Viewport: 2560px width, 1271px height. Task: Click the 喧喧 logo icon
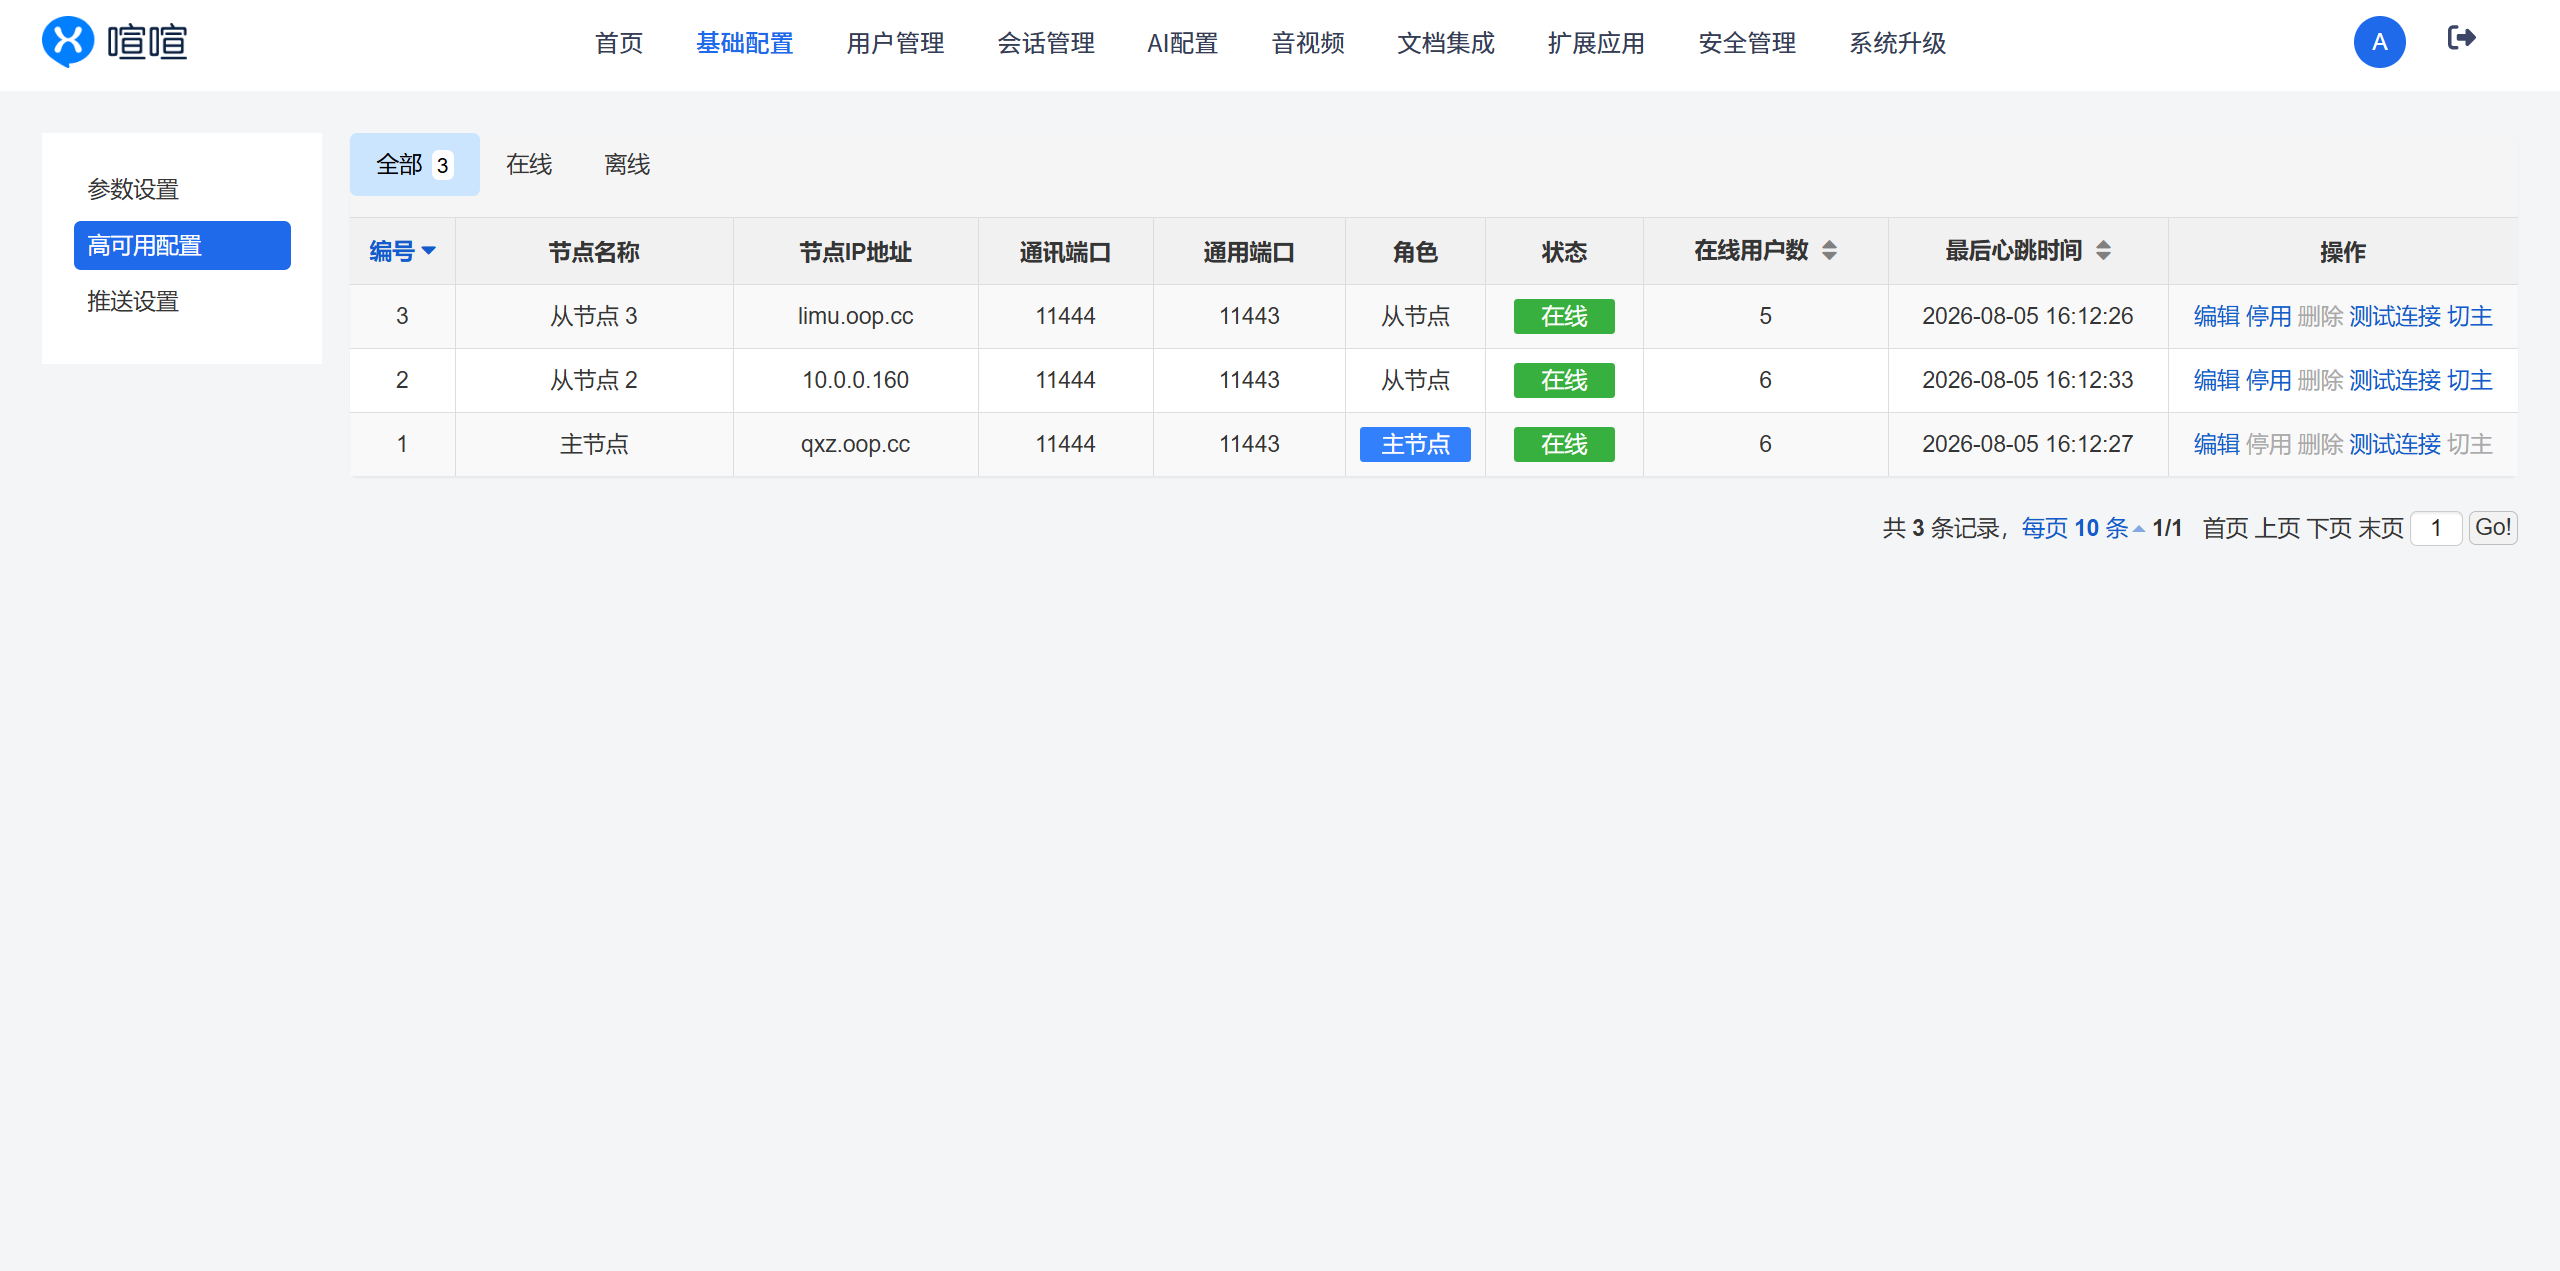68,42
